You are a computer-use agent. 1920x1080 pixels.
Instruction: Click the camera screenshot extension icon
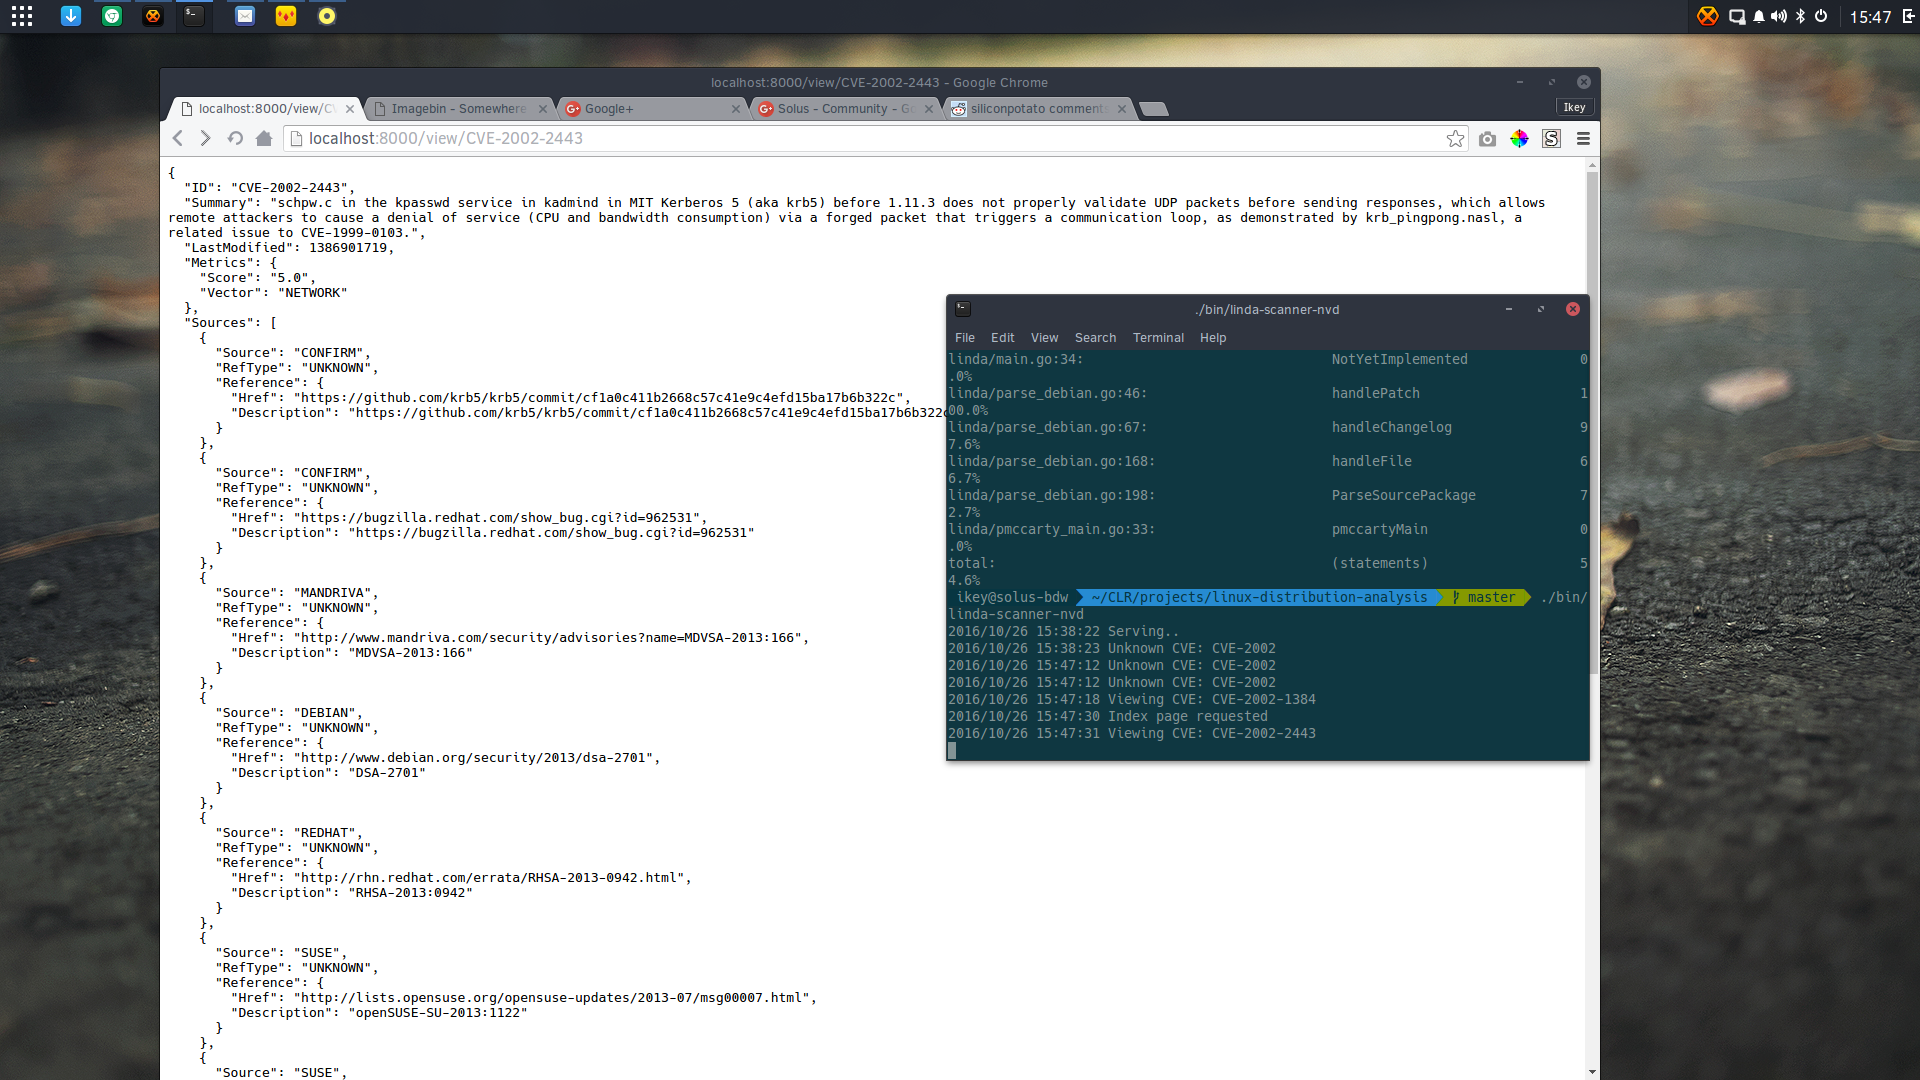pyautogui.click(x=1488, y=139)
